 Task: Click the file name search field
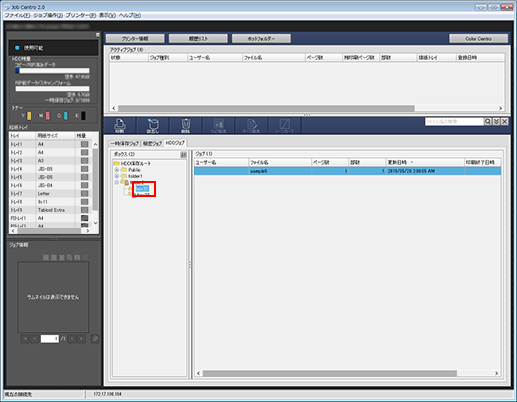(454, 122)
